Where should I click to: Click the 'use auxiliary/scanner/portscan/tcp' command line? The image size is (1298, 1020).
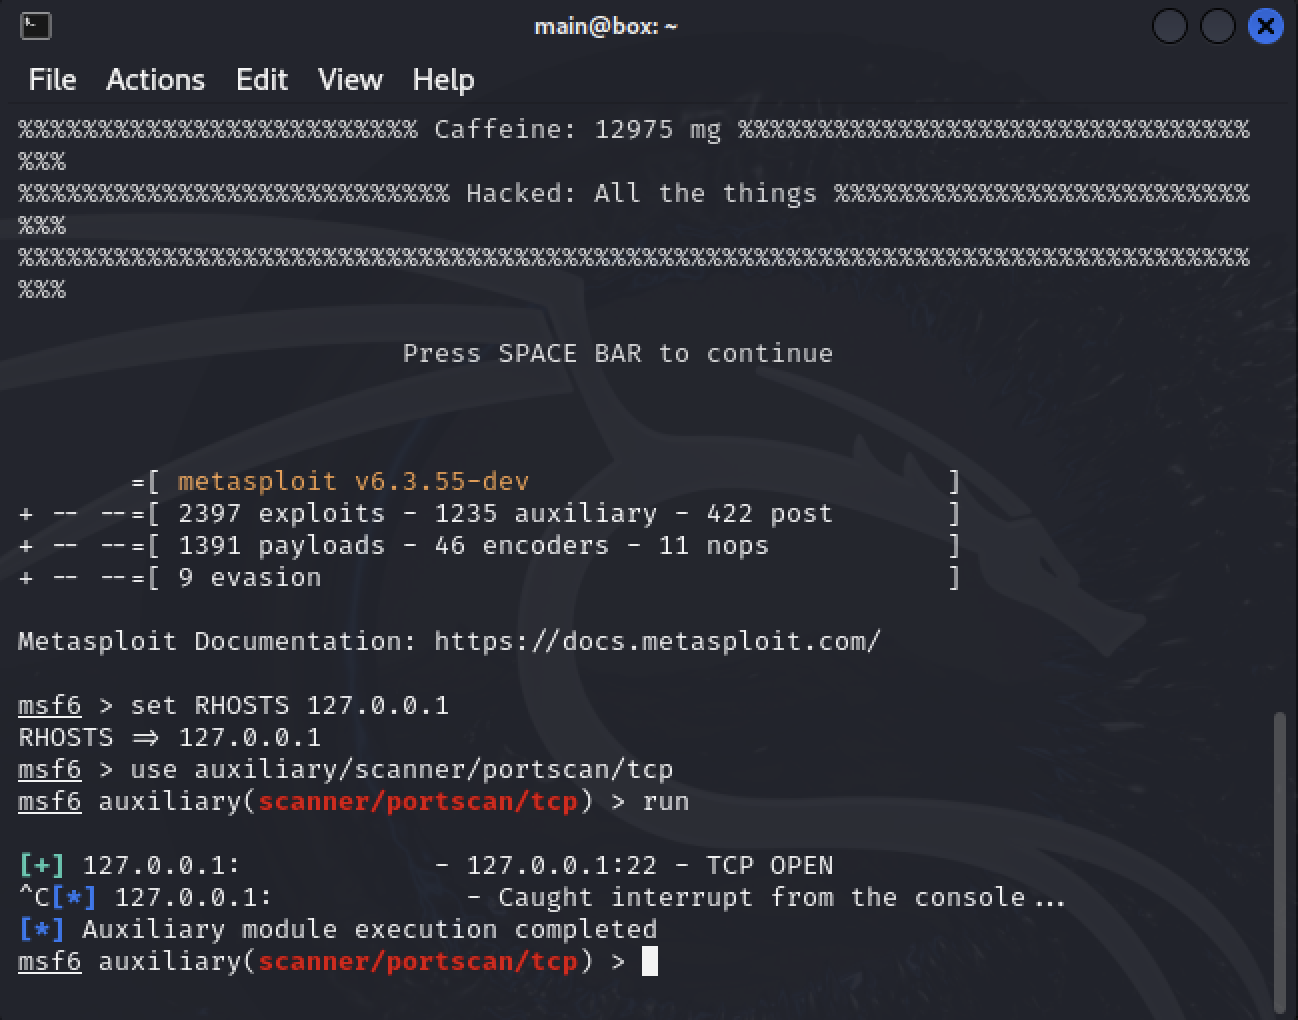[401, 769]
